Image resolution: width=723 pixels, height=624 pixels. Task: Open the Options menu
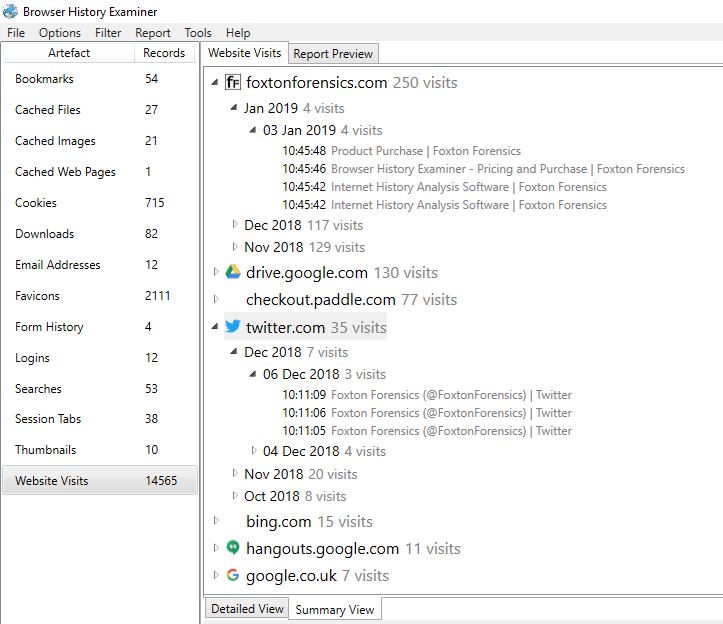(60, 33)
